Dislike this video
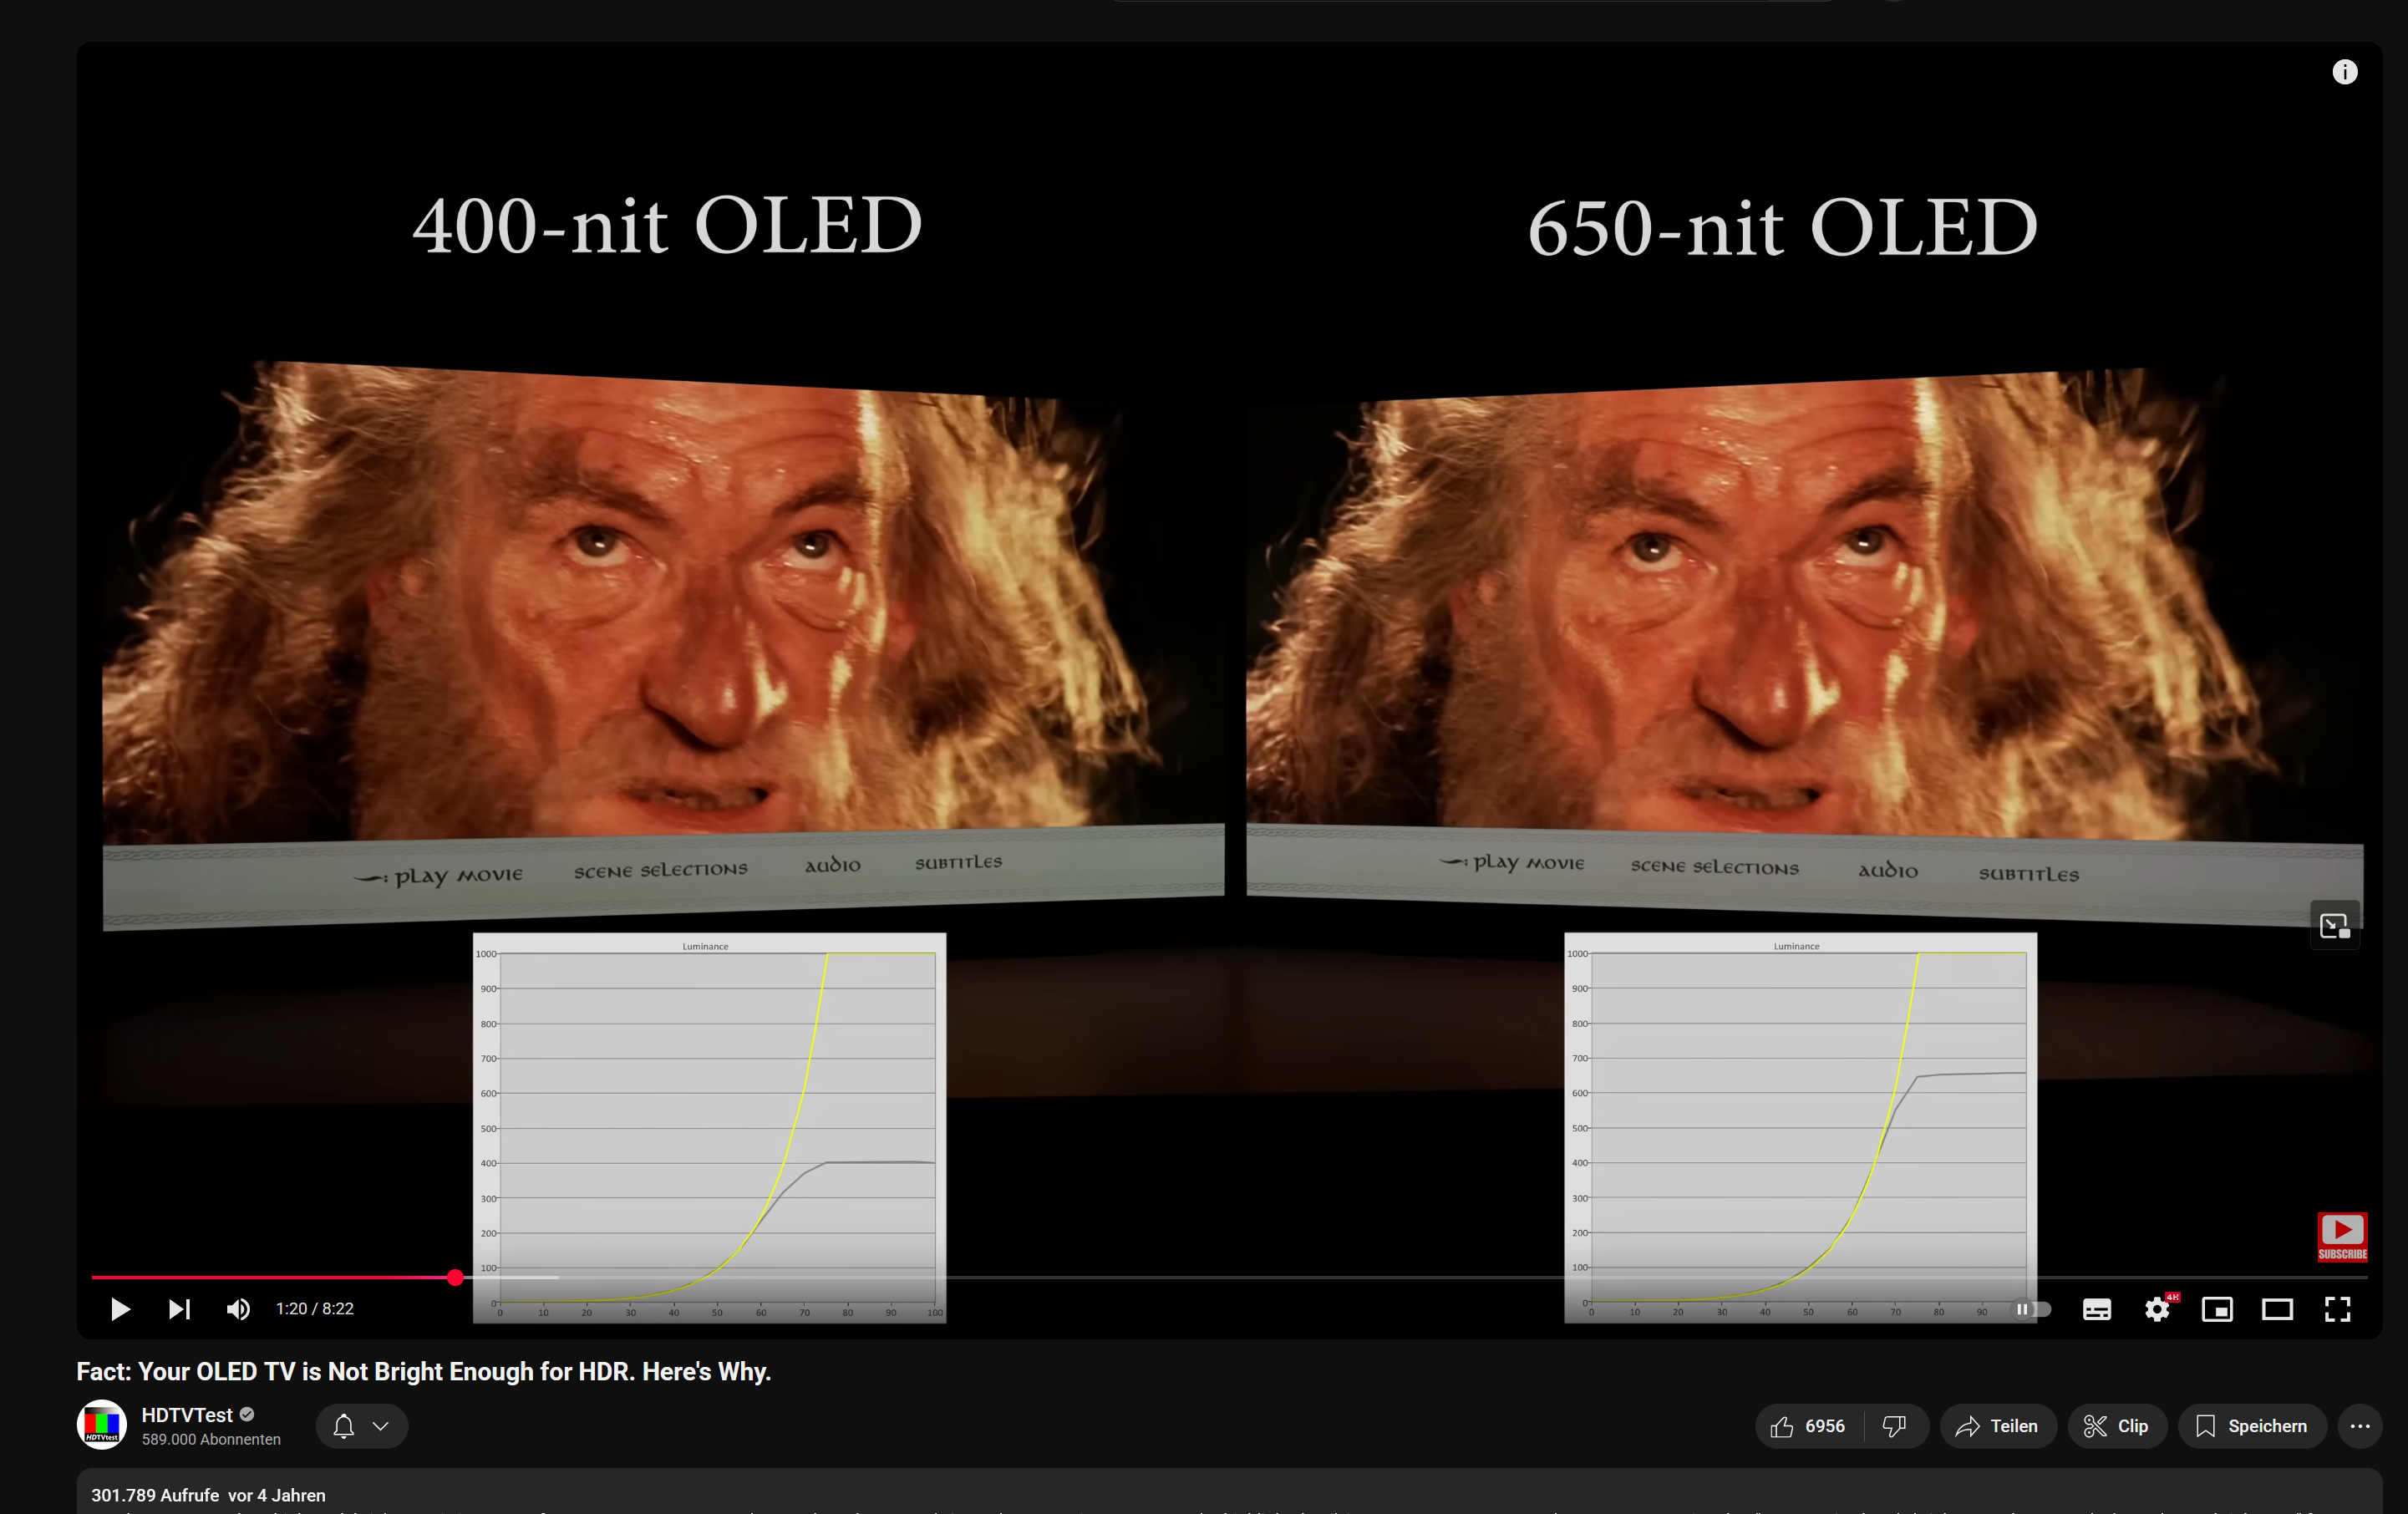Image resolution: width=2408 pixels, height=1514 pixels. [1894, 1426]
